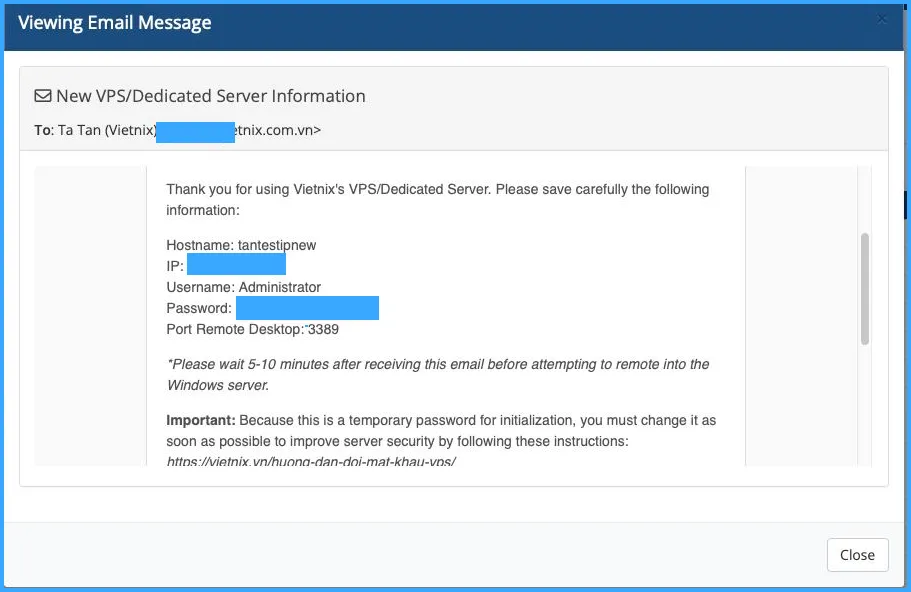The width and height of the screenshot is (911, 592).
Task: Click the X in the title bar
Action: point(882,18)
